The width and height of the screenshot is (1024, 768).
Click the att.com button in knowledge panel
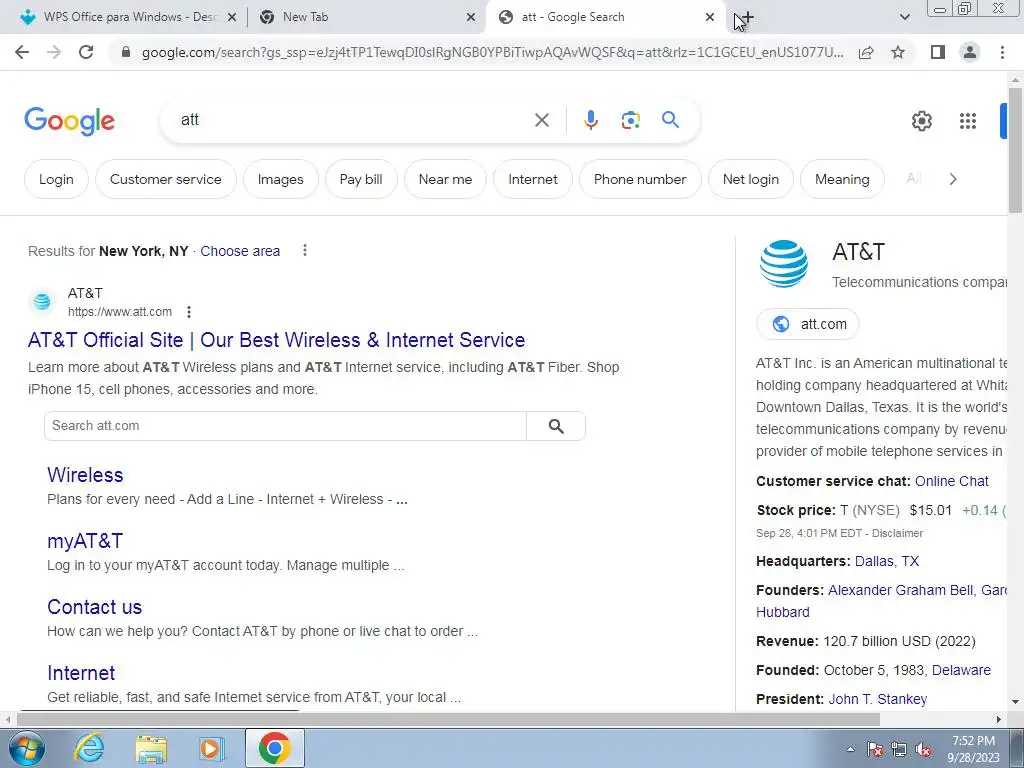(x=808, y=324)
